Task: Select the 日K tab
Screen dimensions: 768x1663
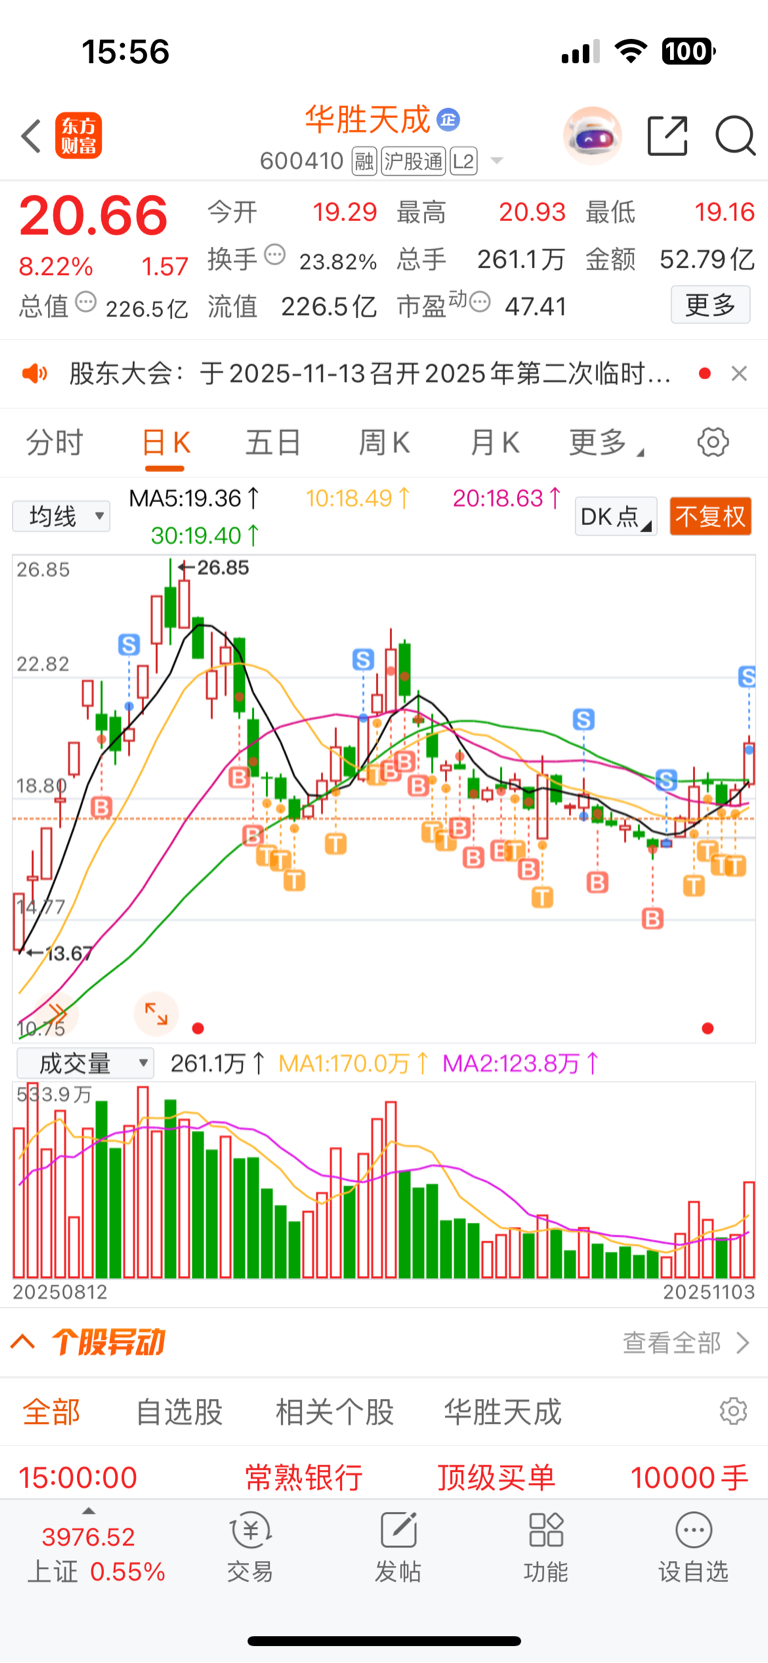Action: coord(166,443)
